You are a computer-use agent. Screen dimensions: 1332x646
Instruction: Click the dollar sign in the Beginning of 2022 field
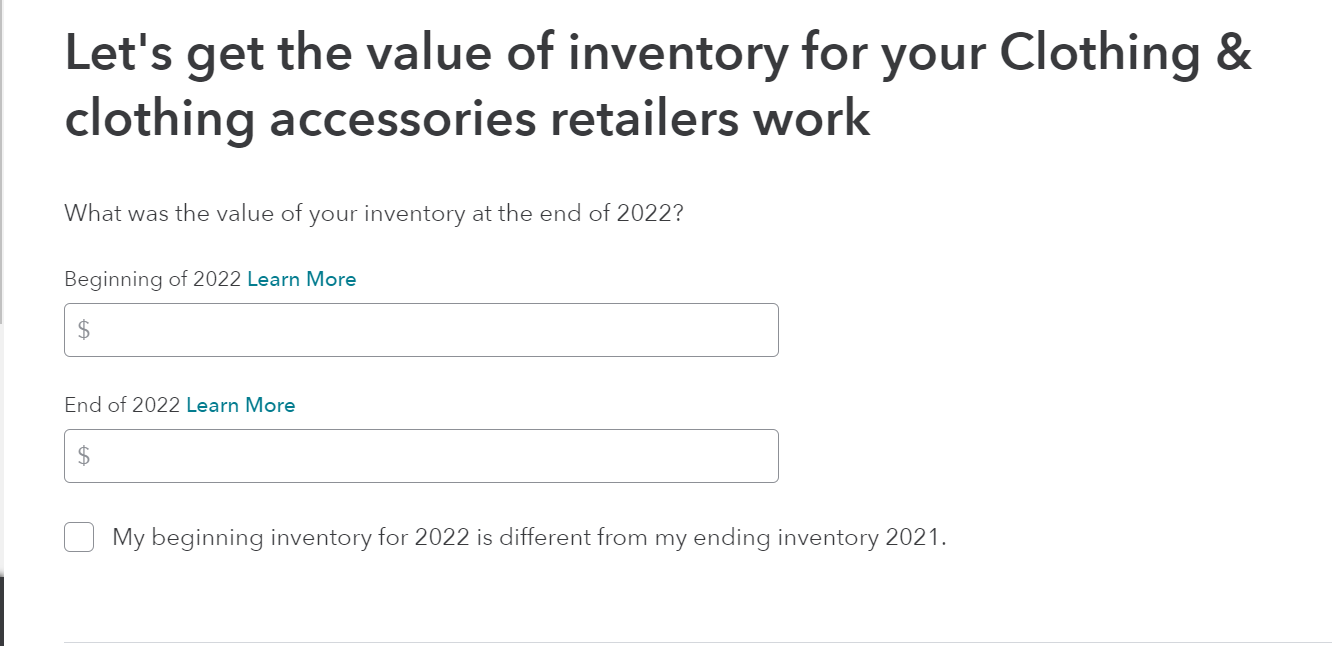[84, 330]
